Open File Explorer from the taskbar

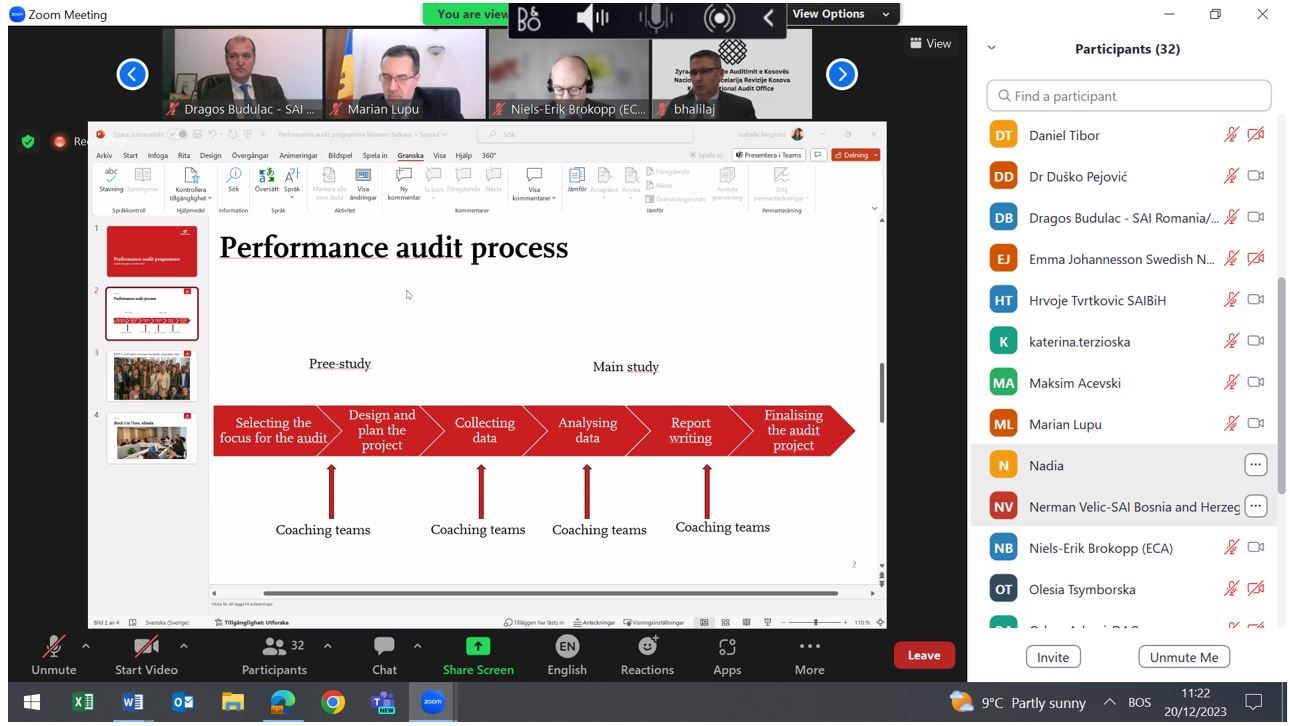point(233,702)
